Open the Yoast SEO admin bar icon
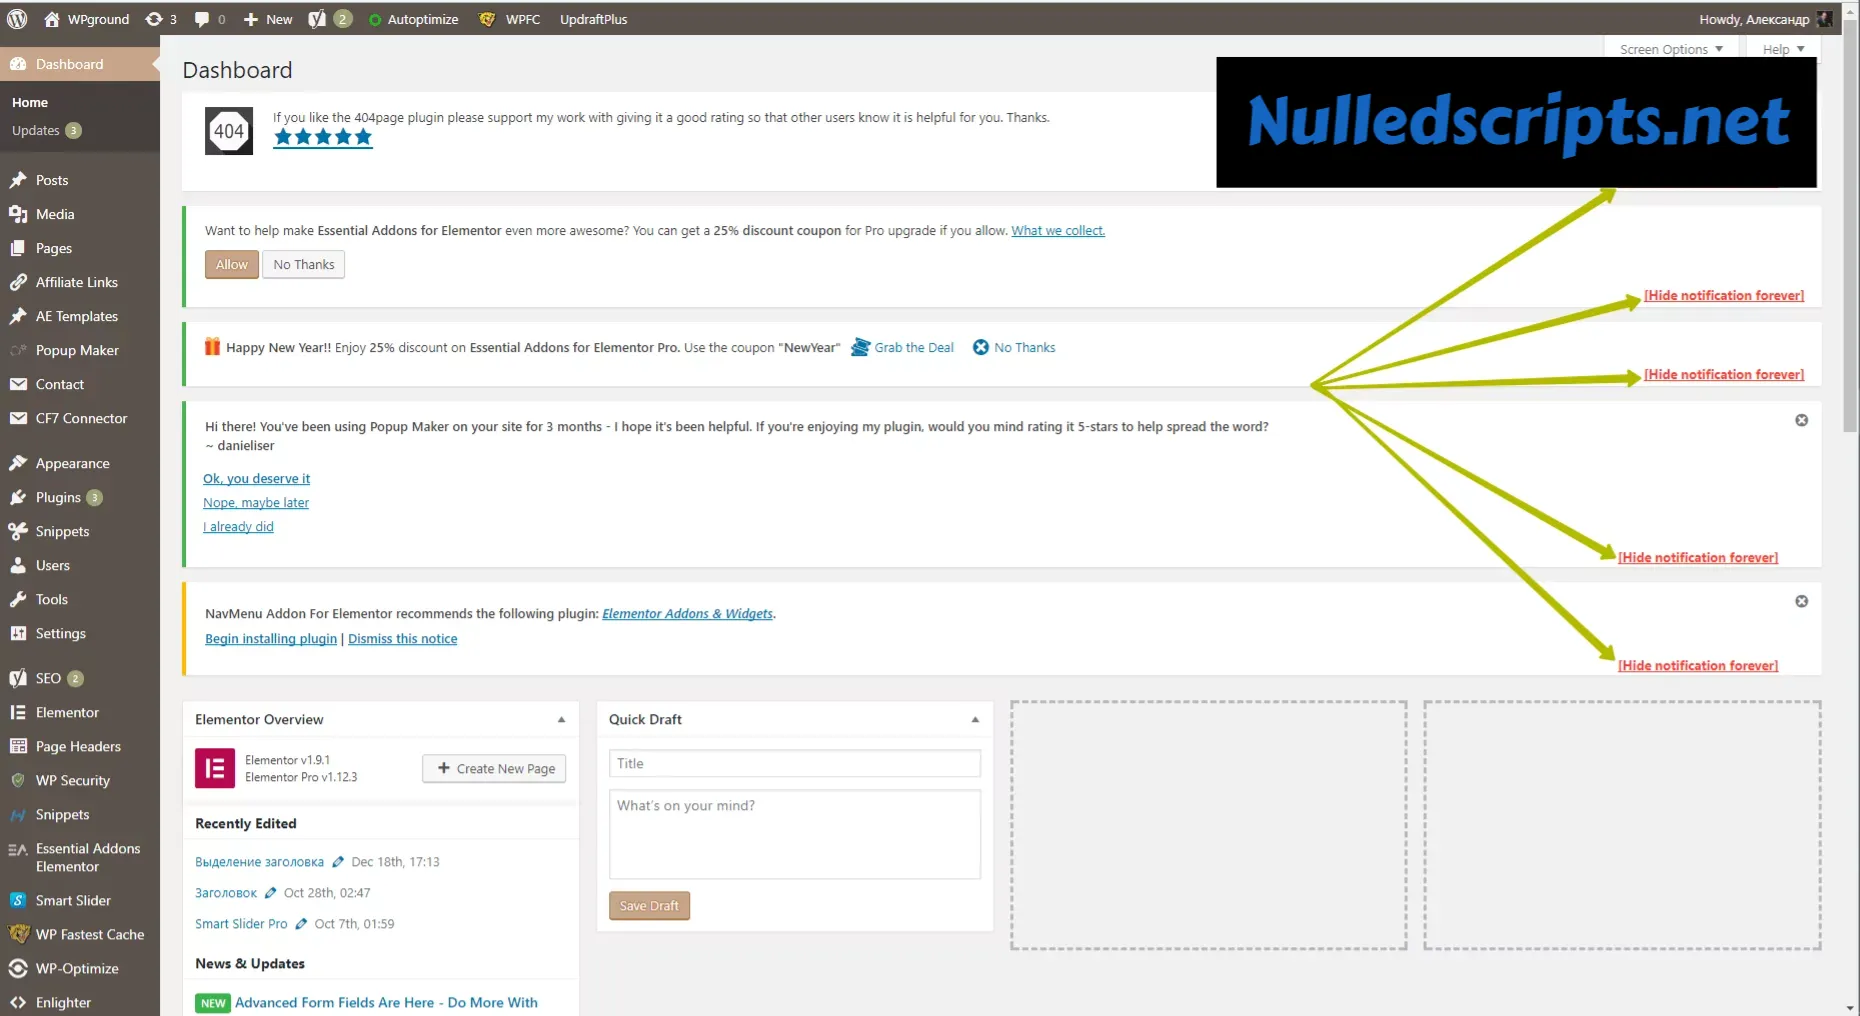 coord(329,19)
